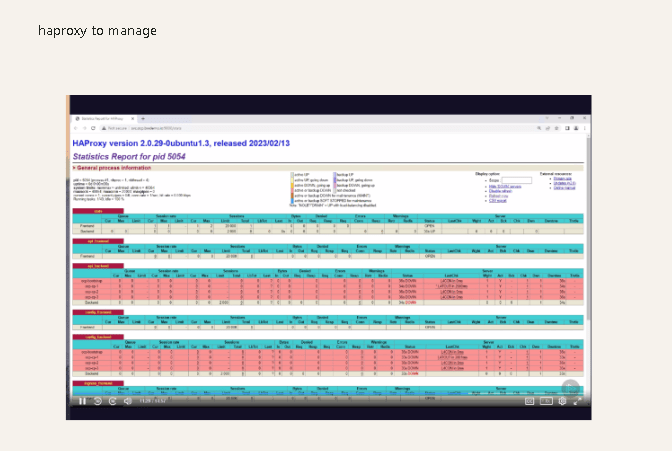Click the Backend row of api_backend table
This screenshot has width=672, height=451.
[328, 303]
